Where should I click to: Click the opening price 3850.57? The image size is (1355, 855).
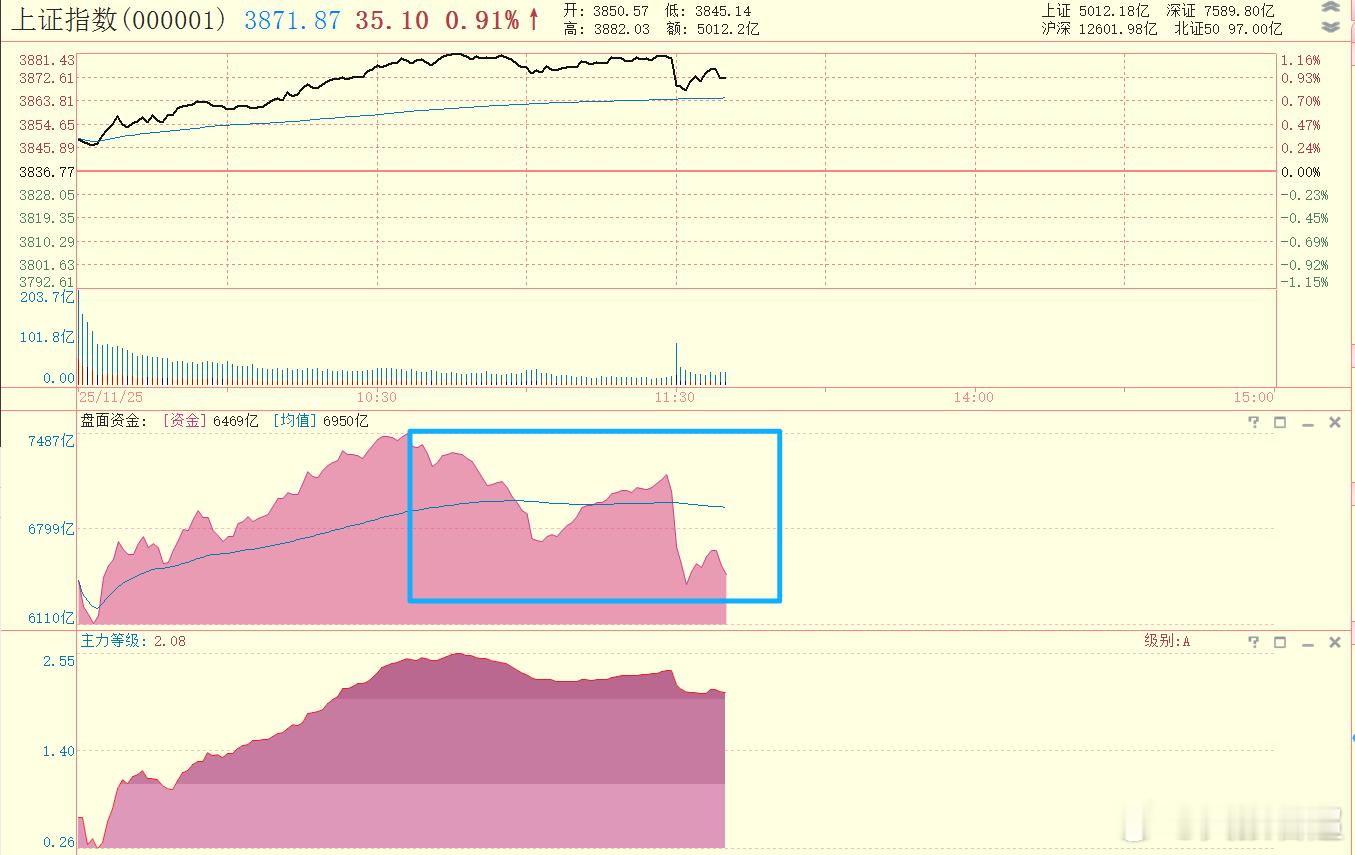620,11
